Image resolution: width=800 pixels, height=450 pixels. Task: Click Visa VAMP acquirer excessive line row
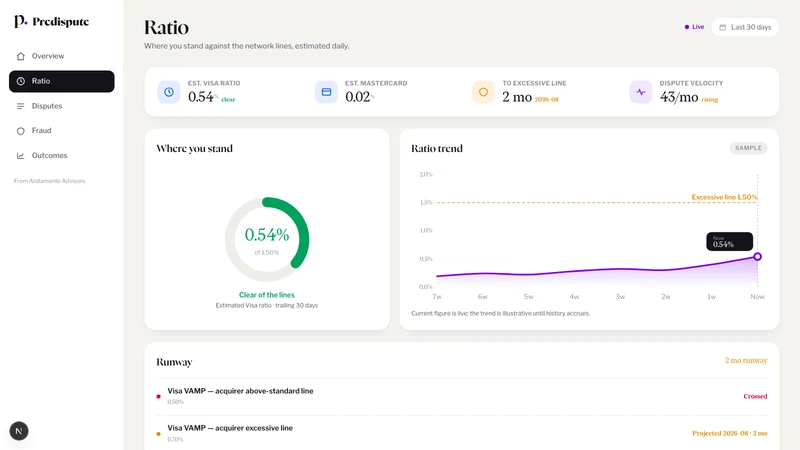(x=462, y=433)
